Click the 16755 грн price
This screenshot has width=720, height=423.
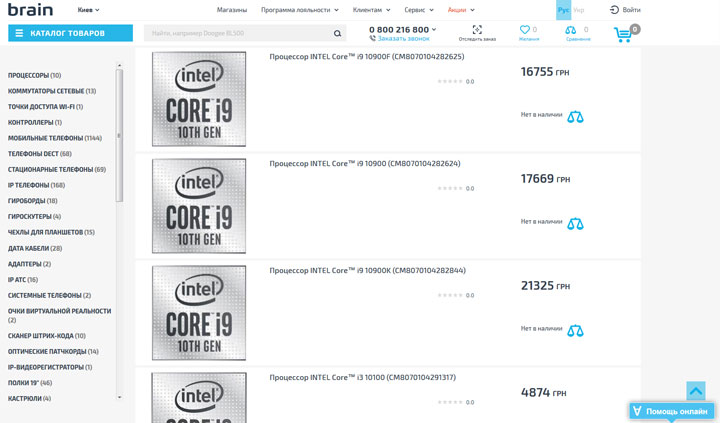pyautogui.click(x=545, y=72)
